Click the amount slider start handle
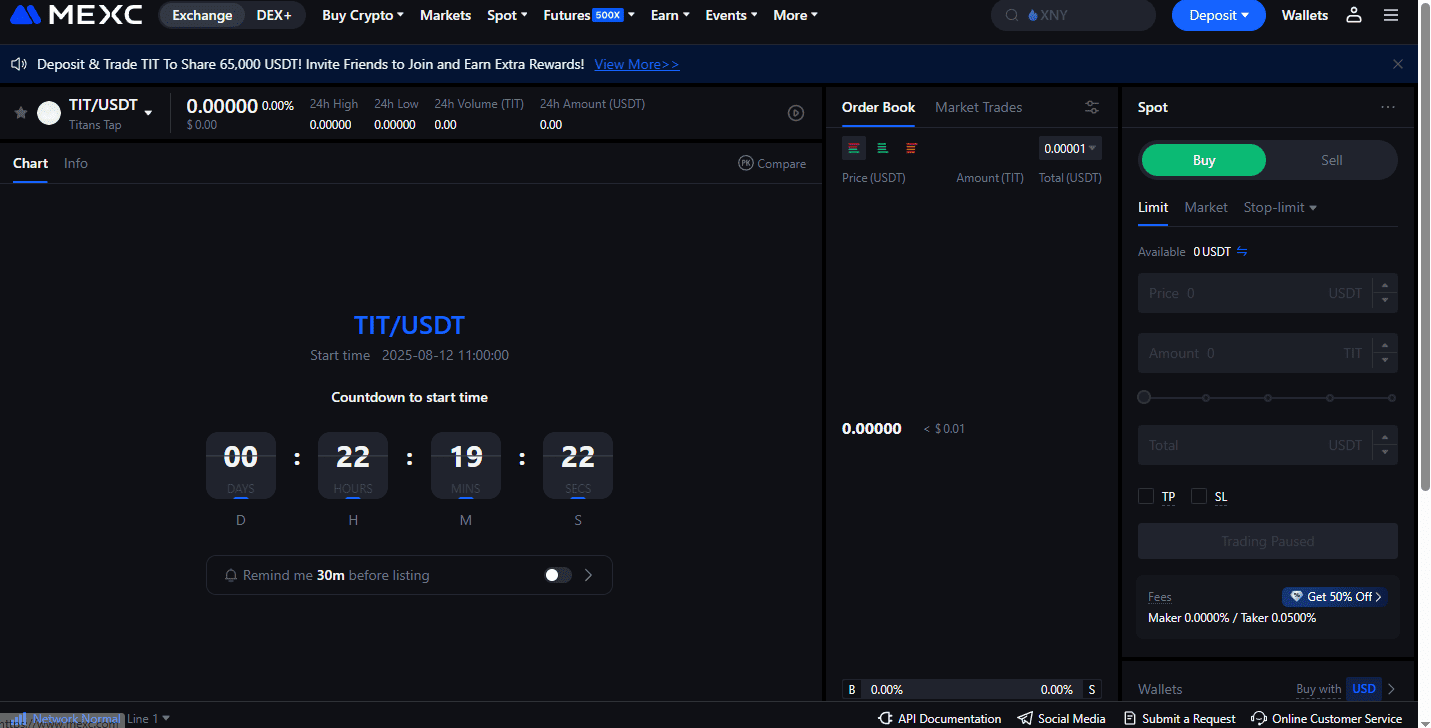The image size is (1431, 728). pyautogui.click(x=1144, y=397)
